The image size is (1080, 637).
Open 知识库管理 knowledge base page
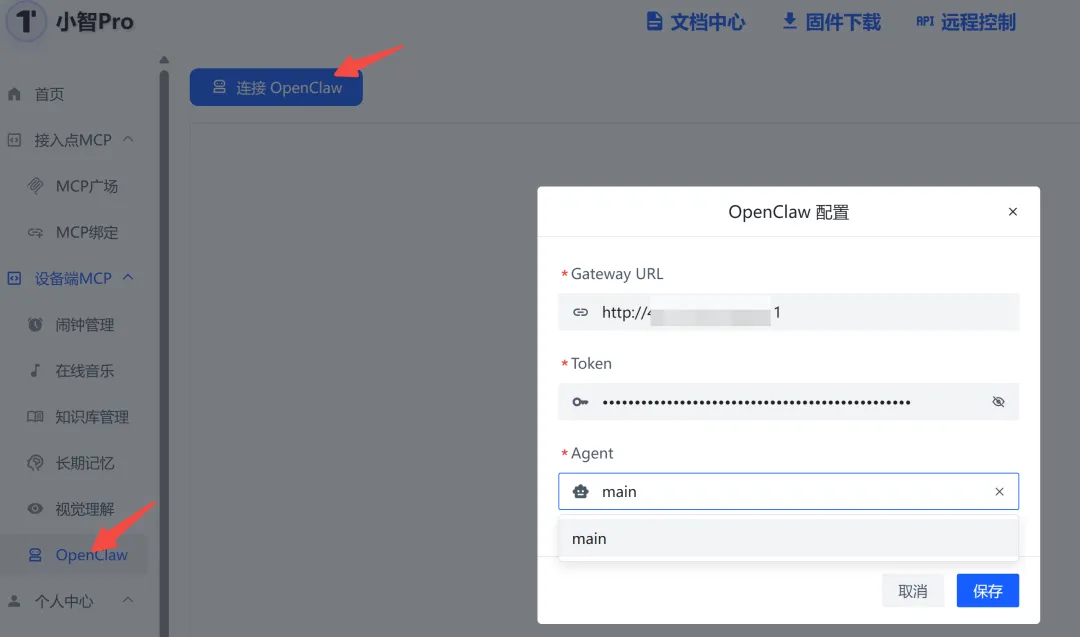92,417
